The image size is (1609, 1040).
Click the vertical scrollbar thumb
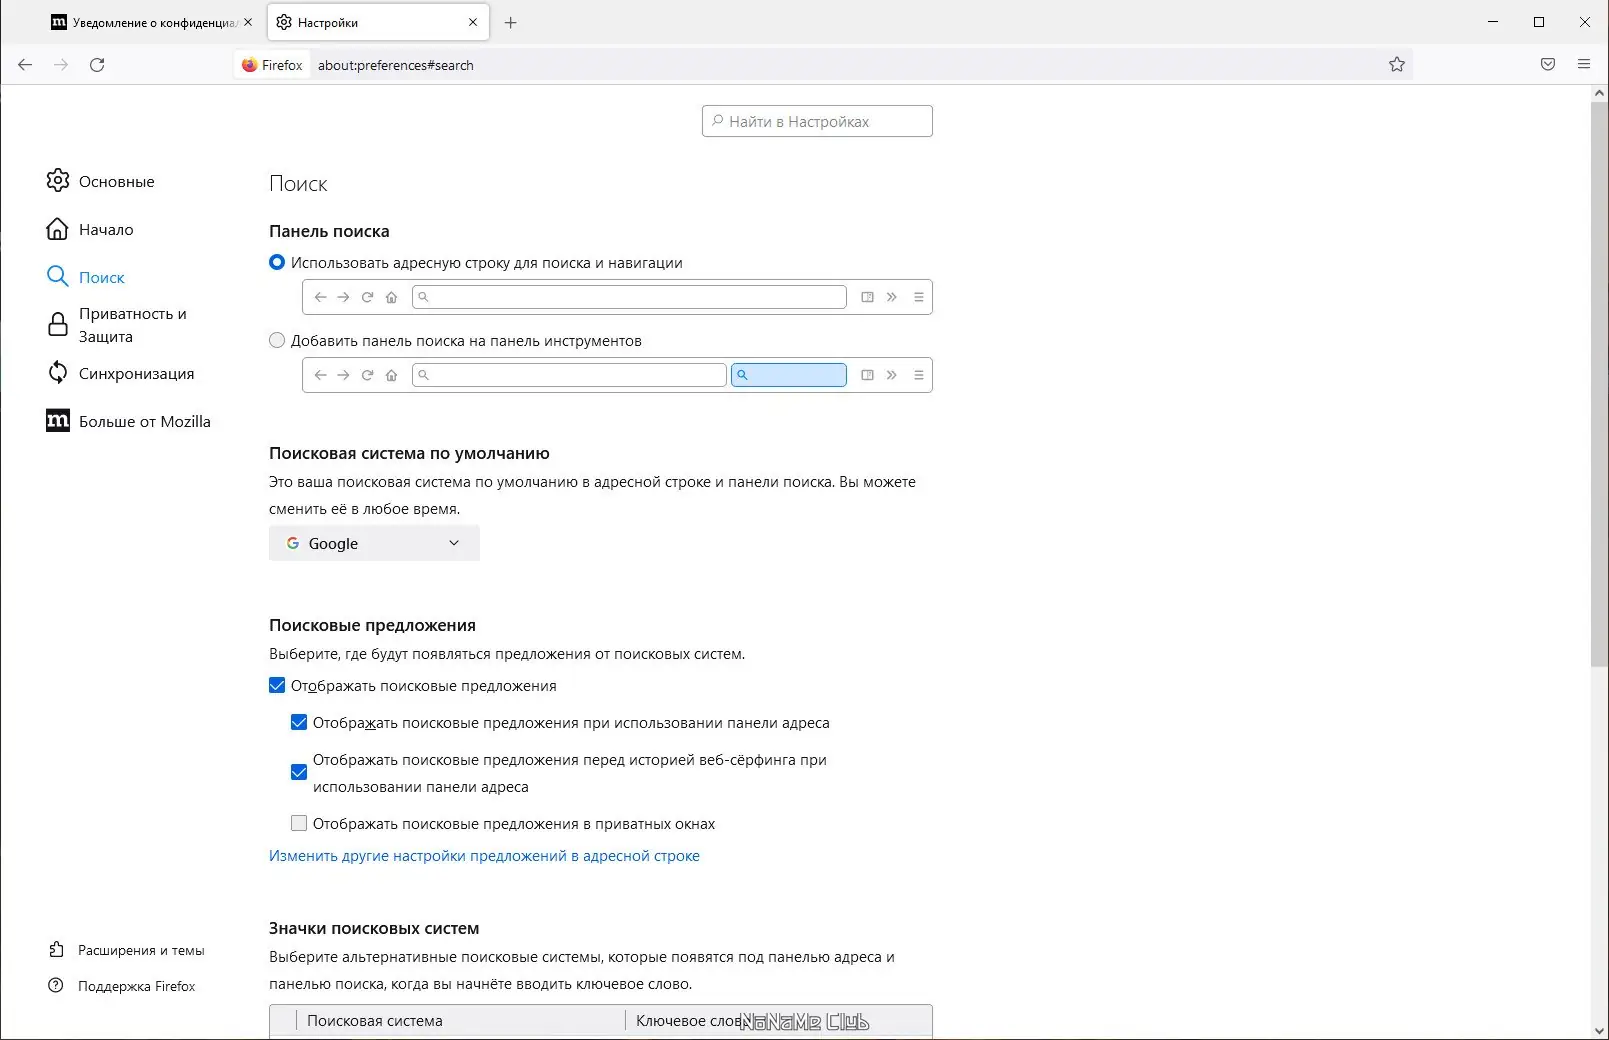pos(1599,383)
